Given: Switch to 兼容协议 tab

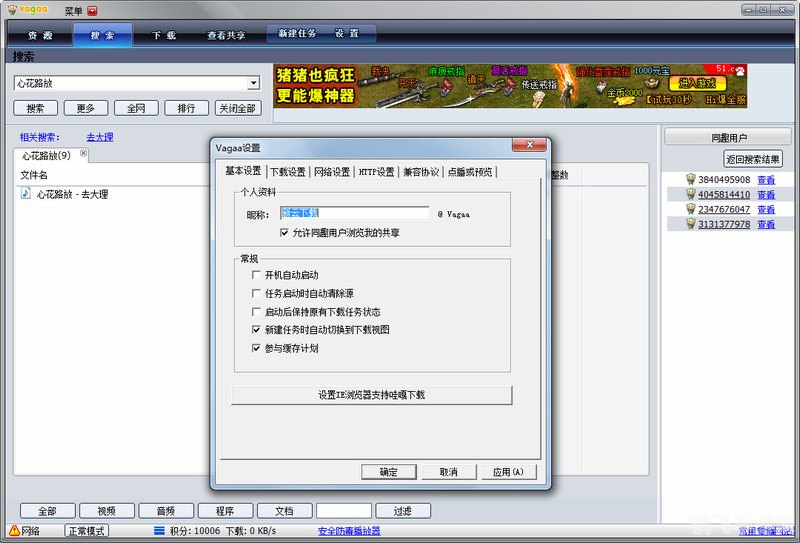Looking at the screenshot, I should [421, 172].
